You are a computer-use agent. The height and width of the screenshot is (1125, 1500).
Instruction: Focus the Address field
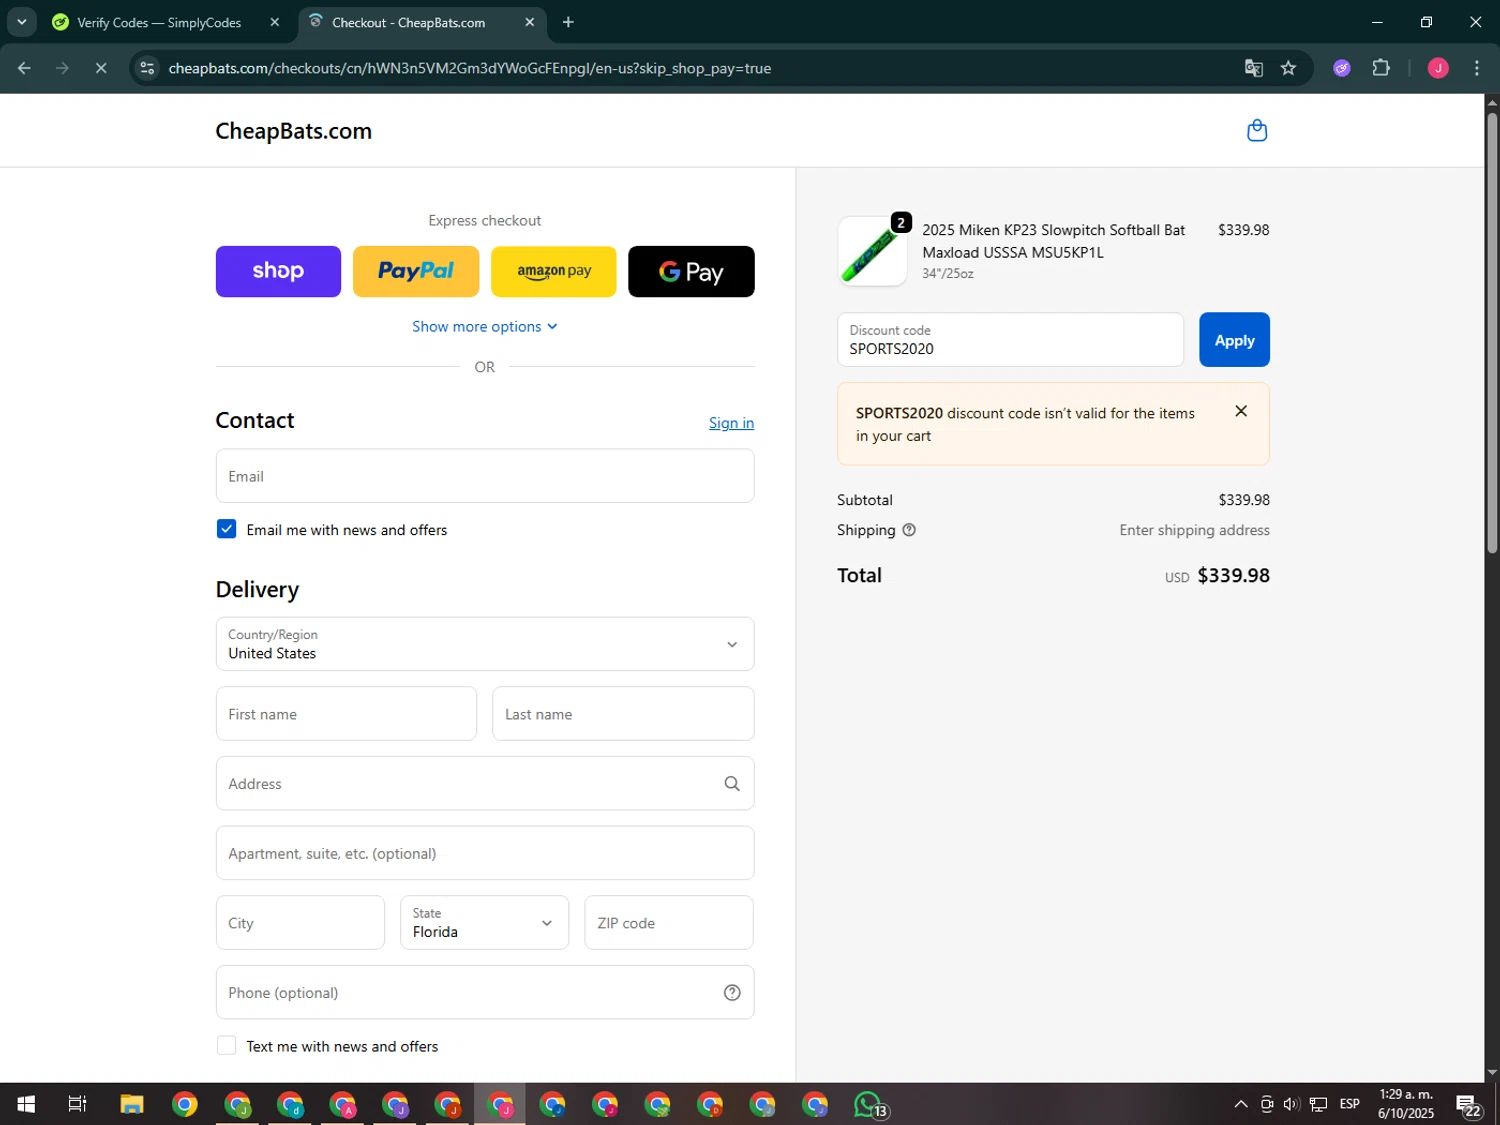(485, 783)
